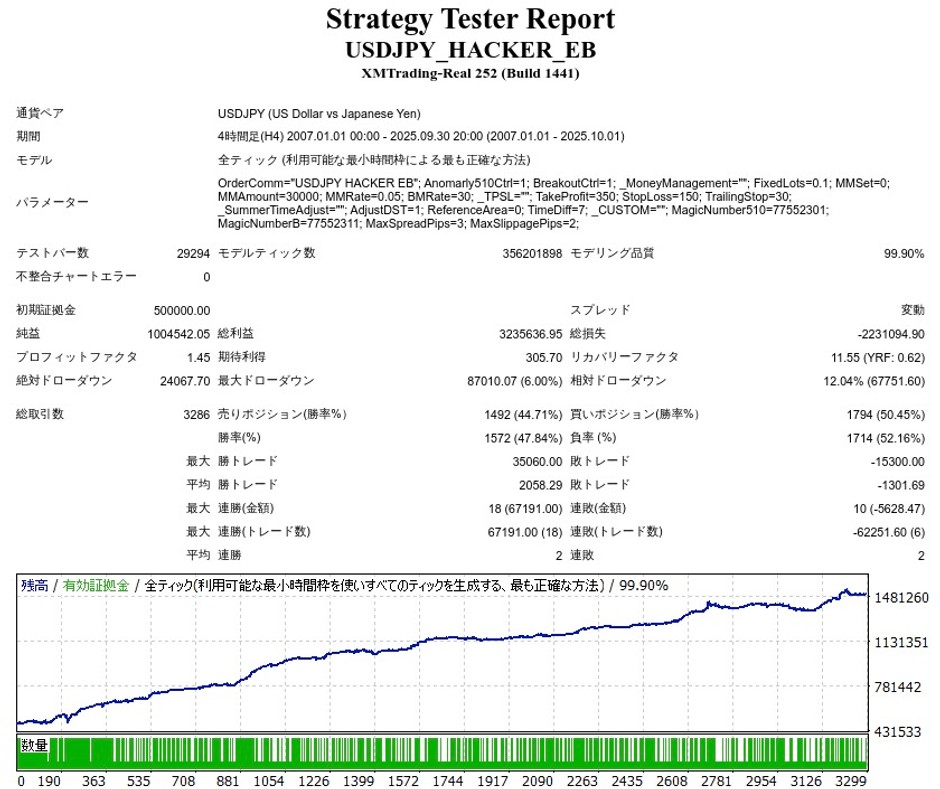Click the USDJPY (US Dollar vs Japanese Yen) value
Screen dimensions: 940x789
(x=319, y=114)
